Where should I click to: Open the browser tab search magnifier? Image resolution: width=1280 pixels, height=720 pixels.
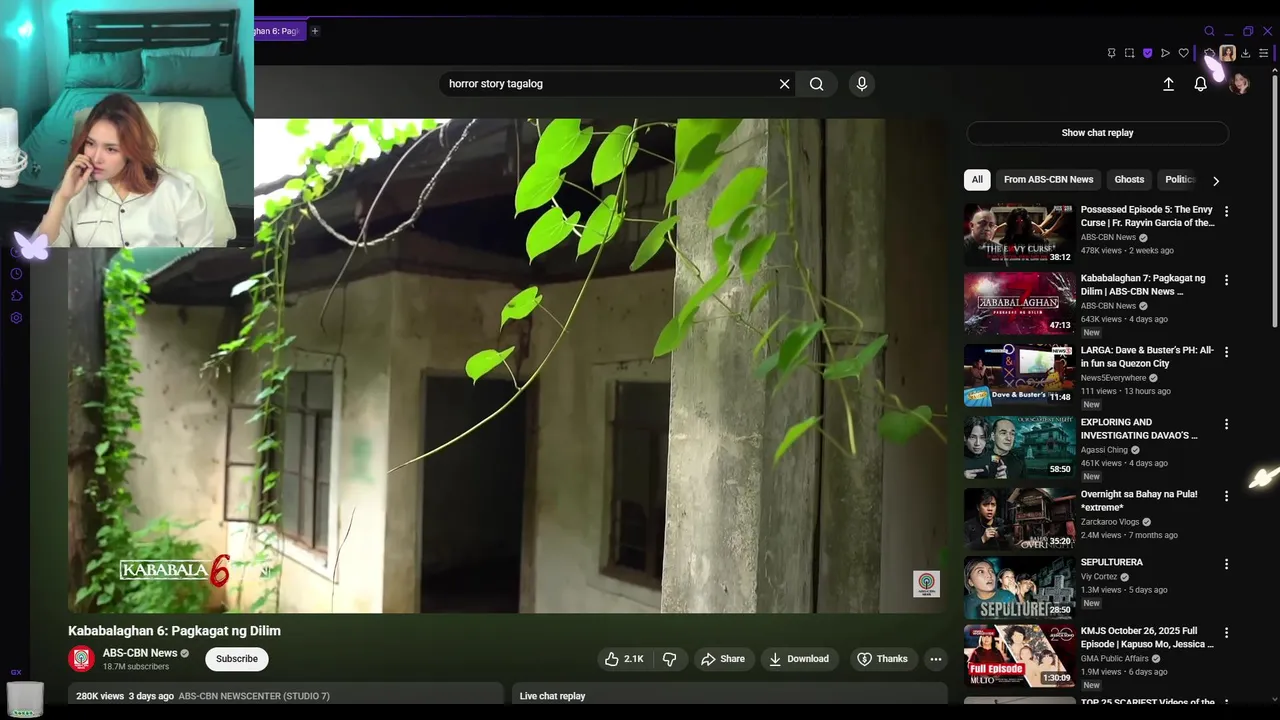pyautogui.click(x=1209, y=31)
